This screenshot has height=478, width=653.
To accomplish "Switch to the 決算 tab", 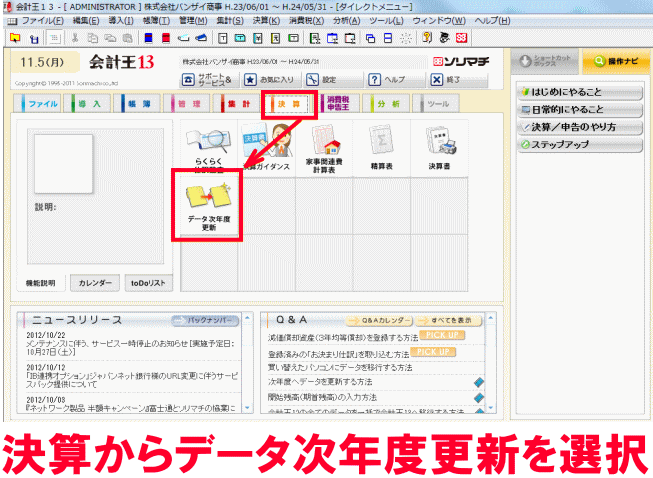I will (288, 104).
